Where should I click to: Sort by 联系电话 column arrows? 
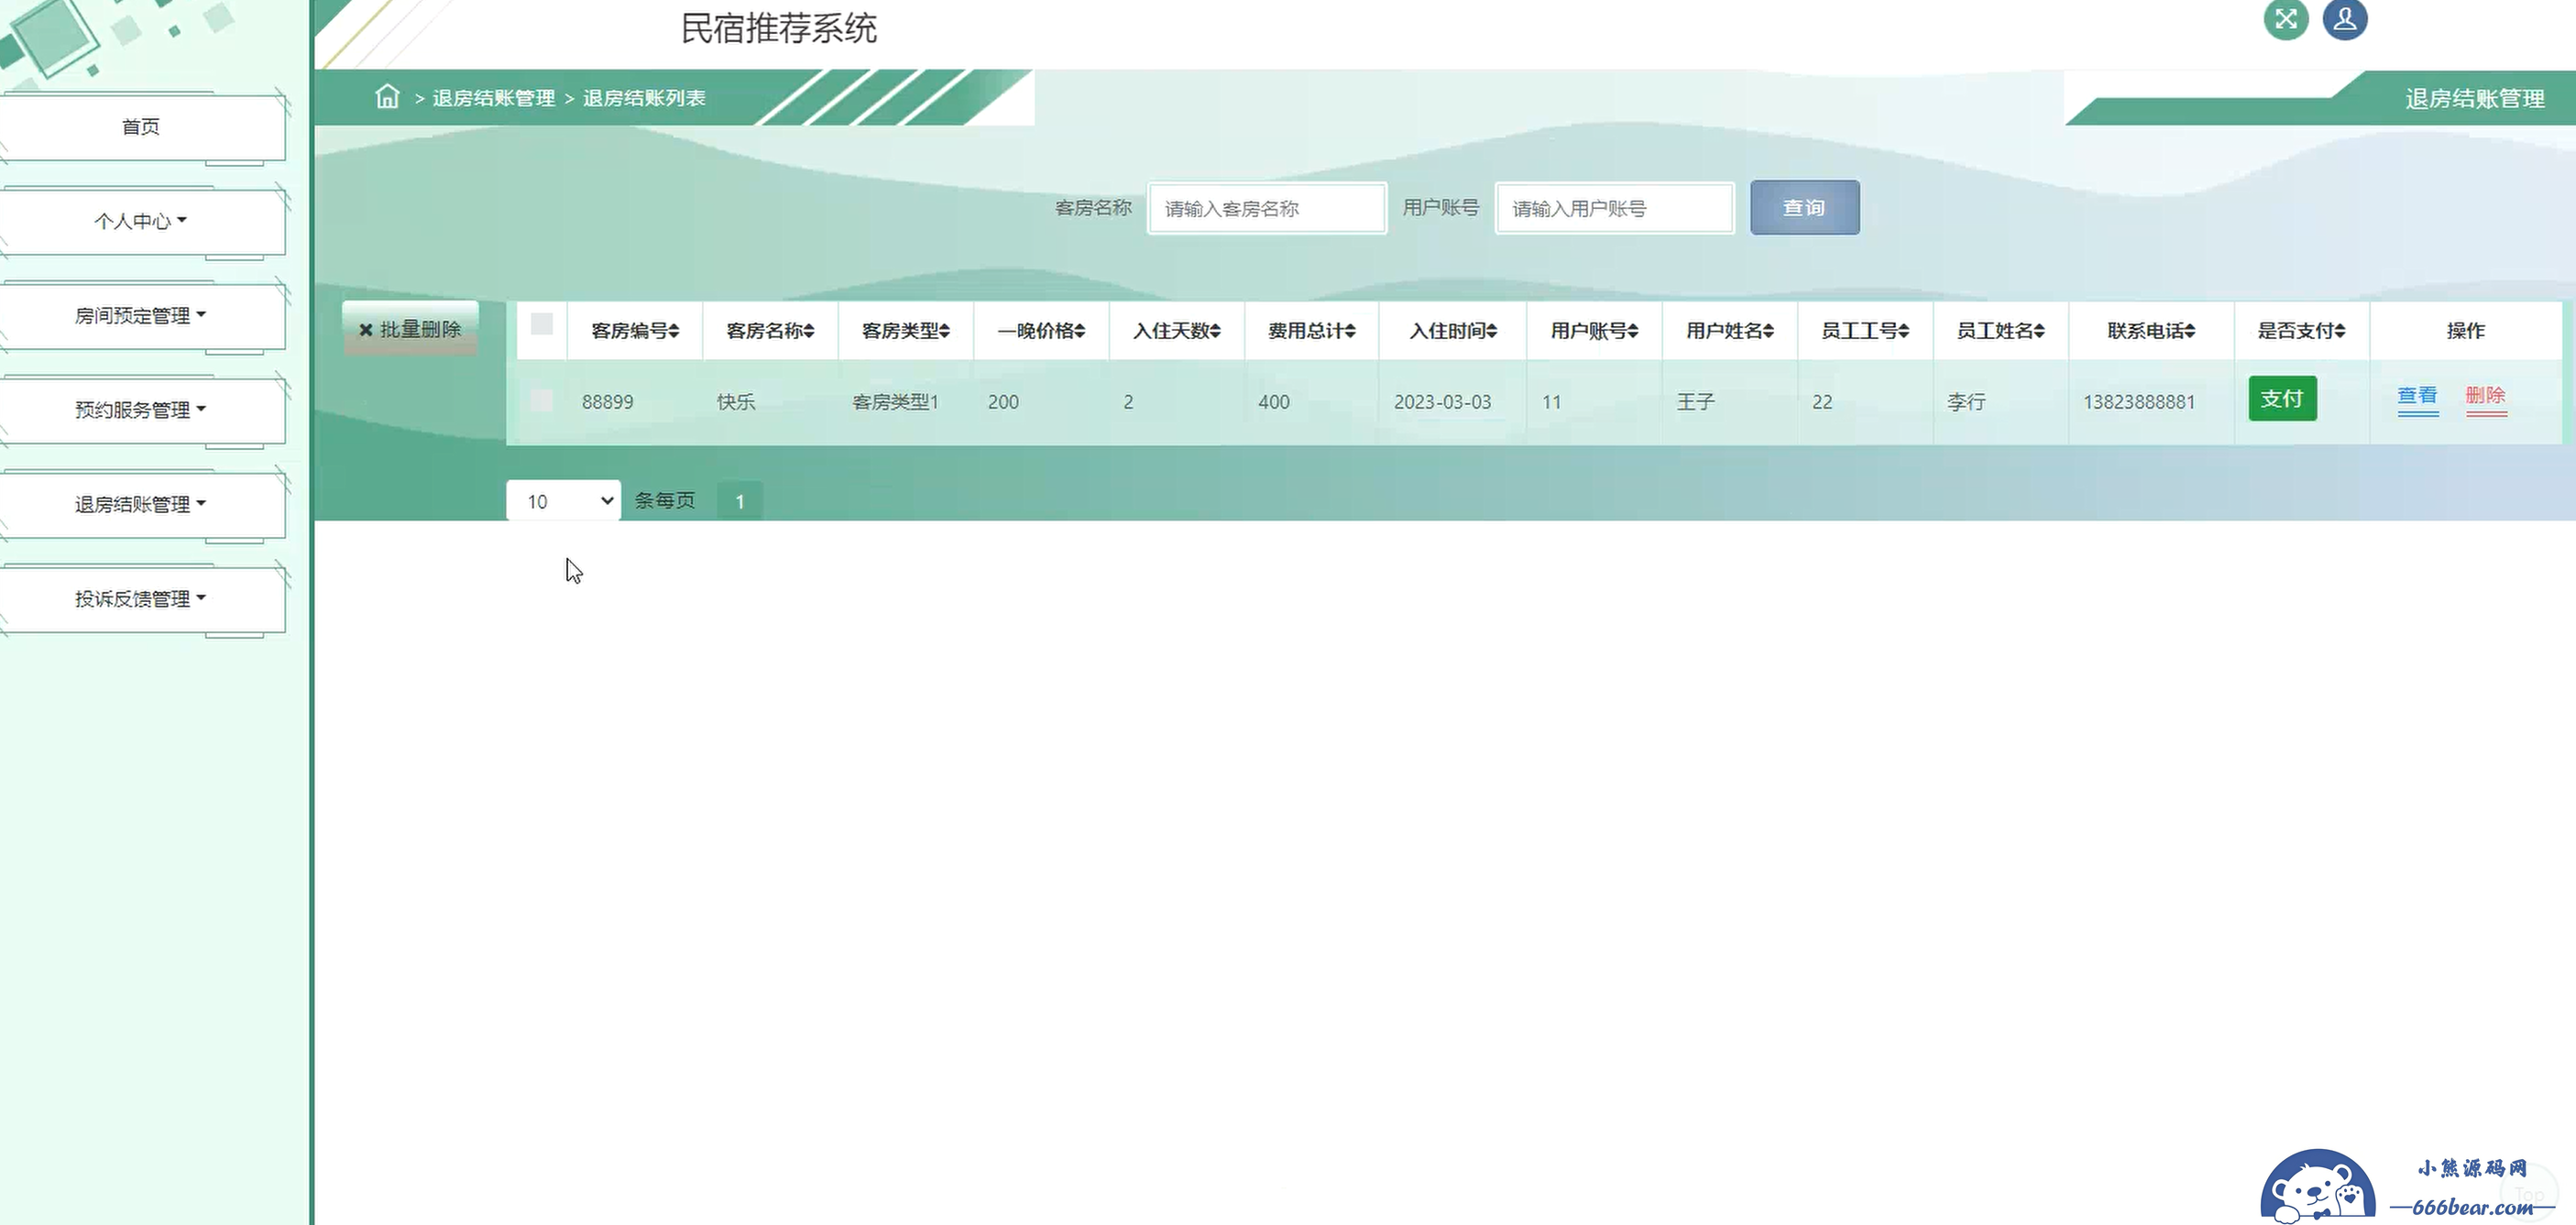(x=2190, y=331)
